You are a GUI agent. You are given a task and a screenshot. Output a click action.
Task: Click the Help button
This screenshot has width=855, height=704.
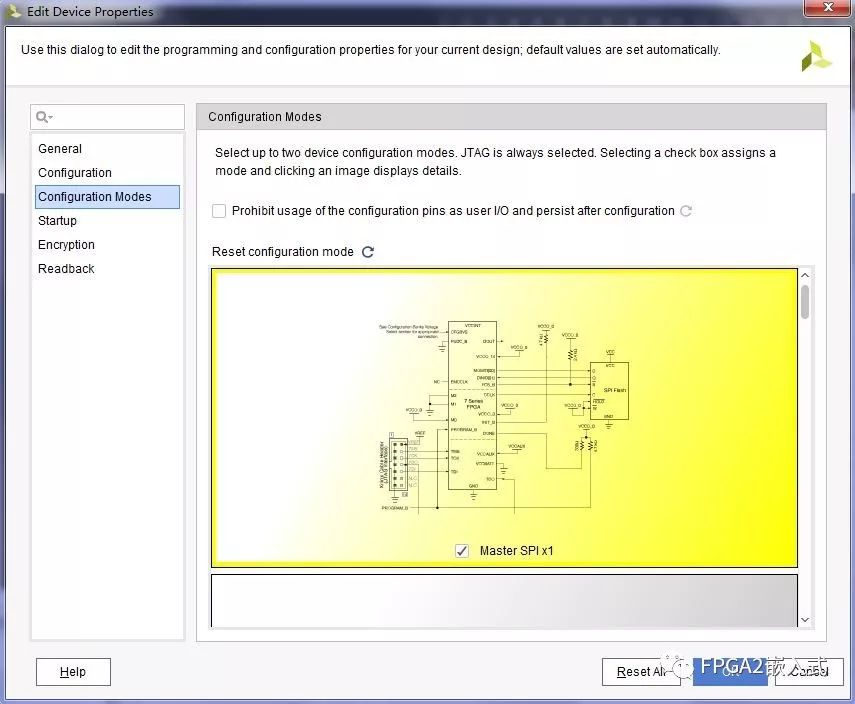[73, 672]
